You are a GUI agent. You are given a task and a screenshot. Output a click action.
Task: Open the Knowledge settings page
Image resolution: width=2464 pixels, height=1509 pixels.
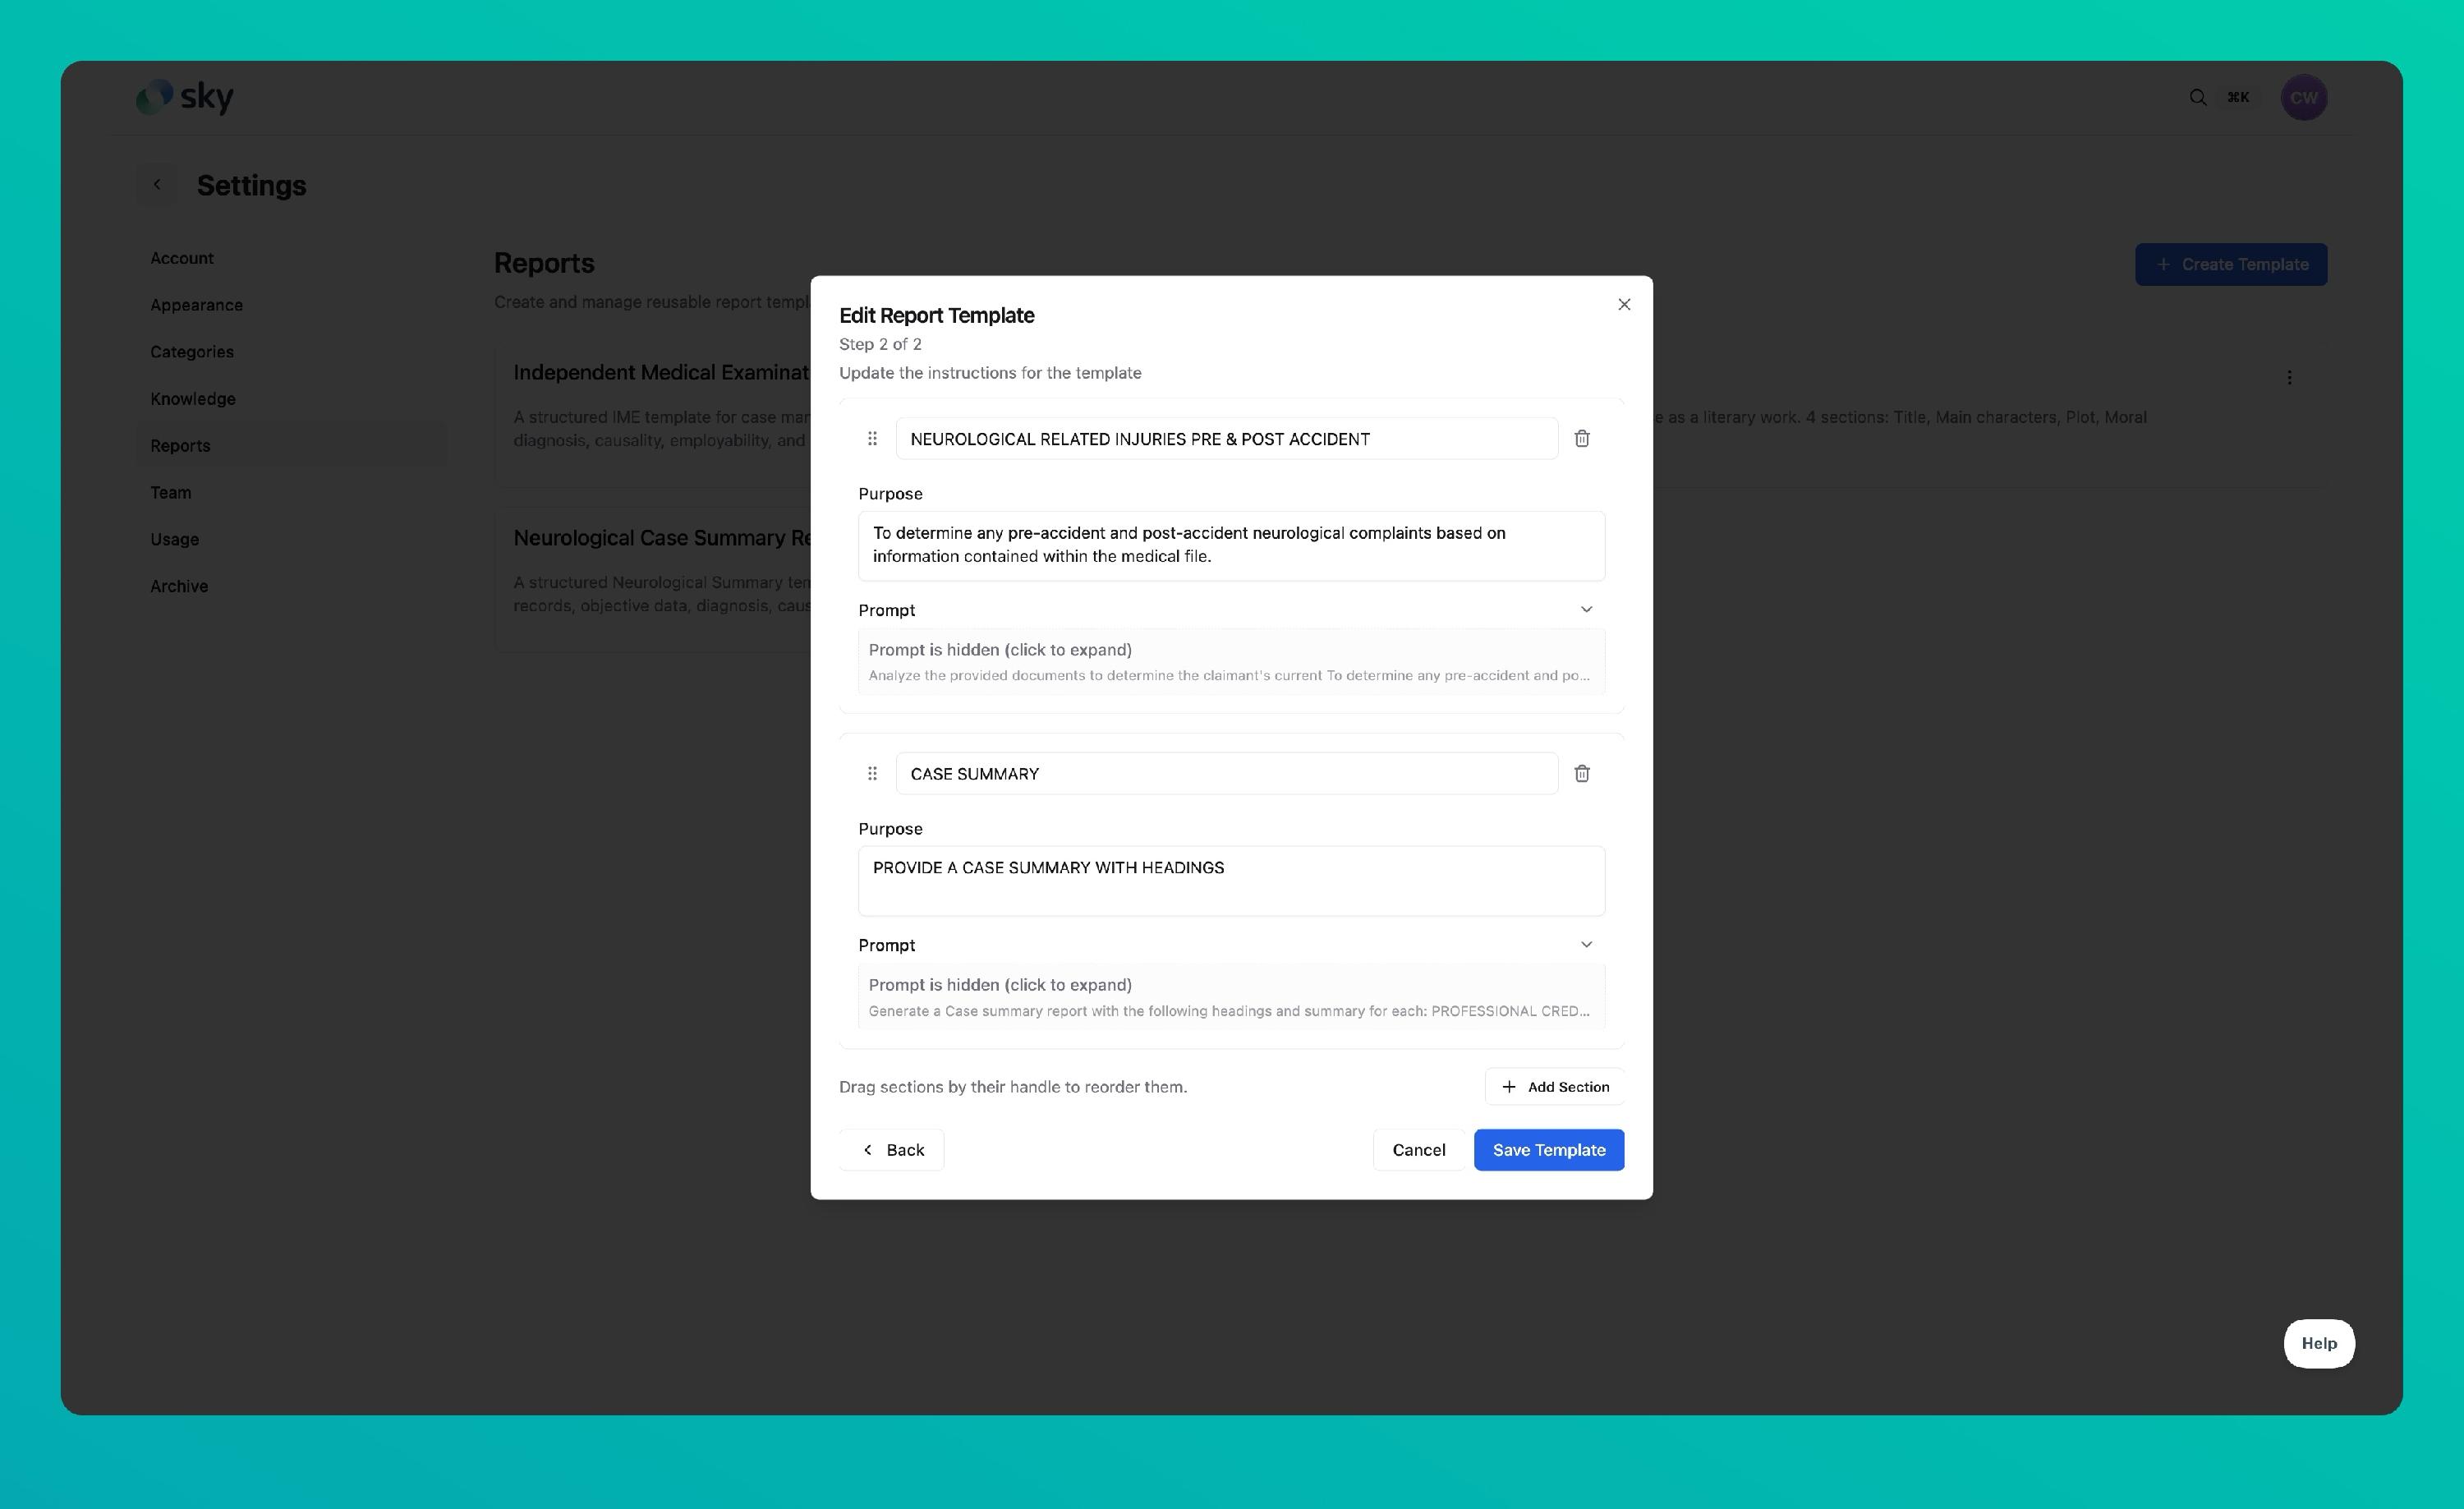coord(193,399)
